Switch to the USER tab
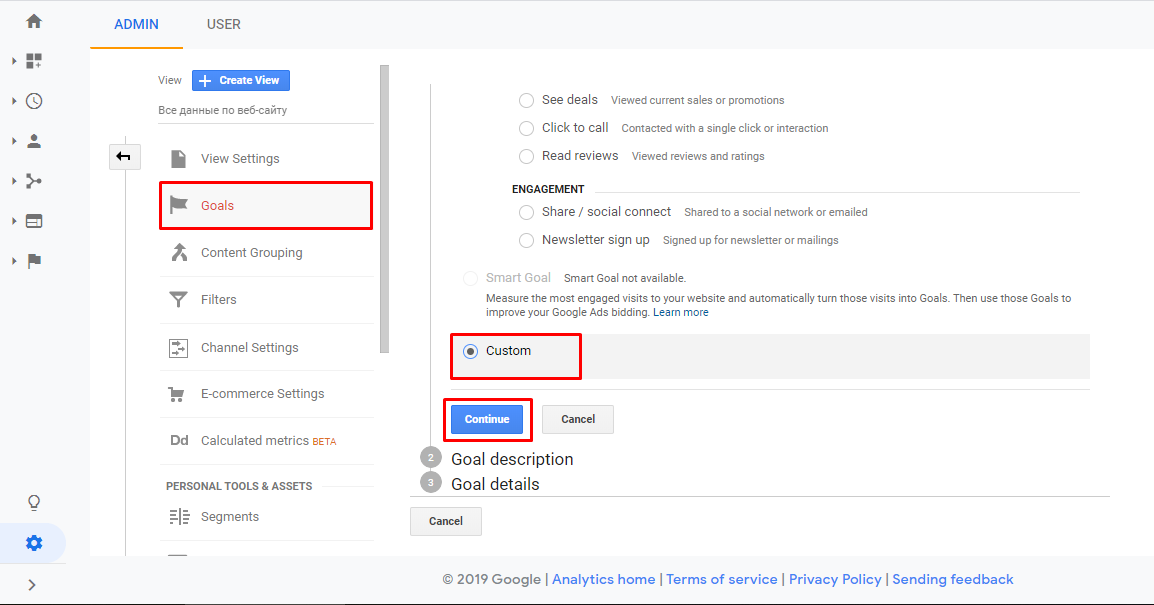 [x=223, y=24]
